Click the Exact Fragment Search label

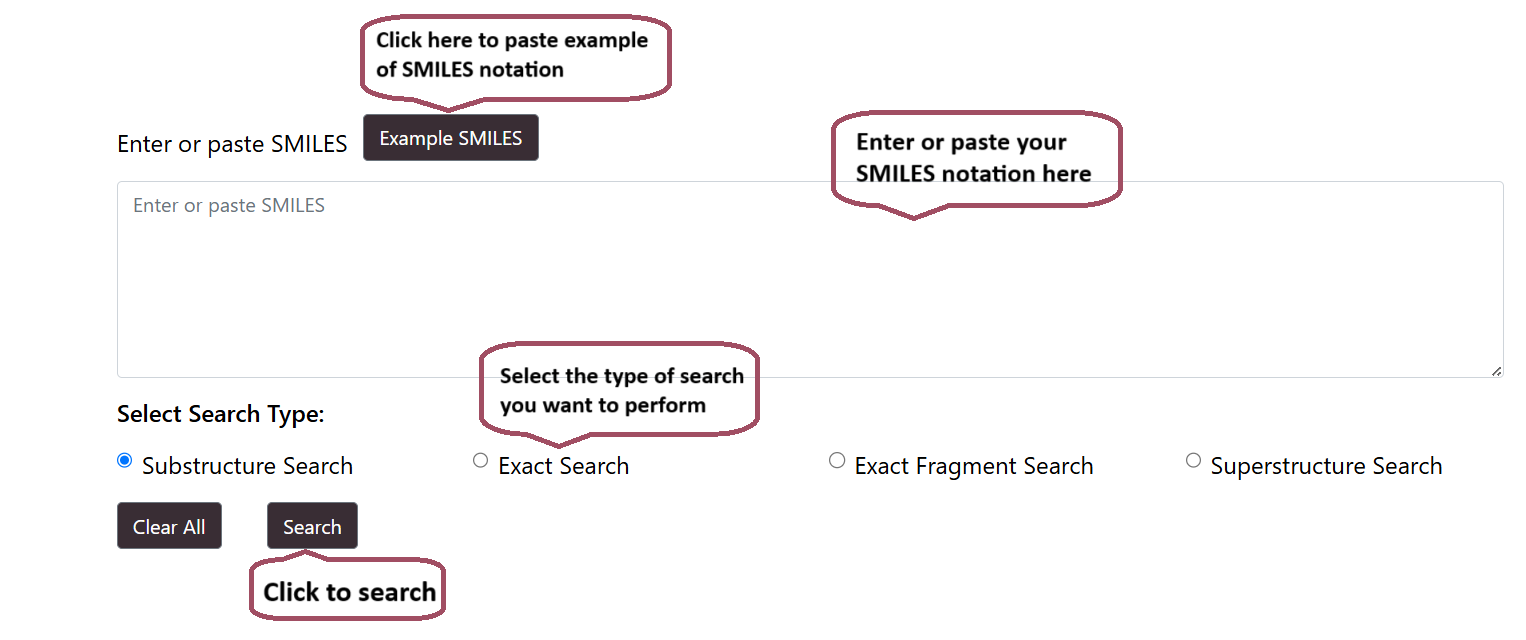click(973, 465)
